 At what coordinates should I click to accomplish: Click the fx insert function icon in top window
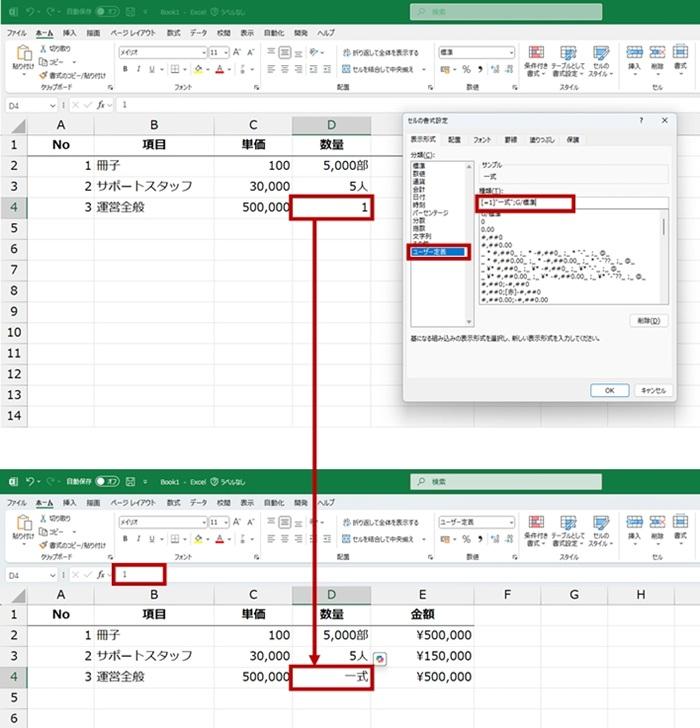point(101,105)
